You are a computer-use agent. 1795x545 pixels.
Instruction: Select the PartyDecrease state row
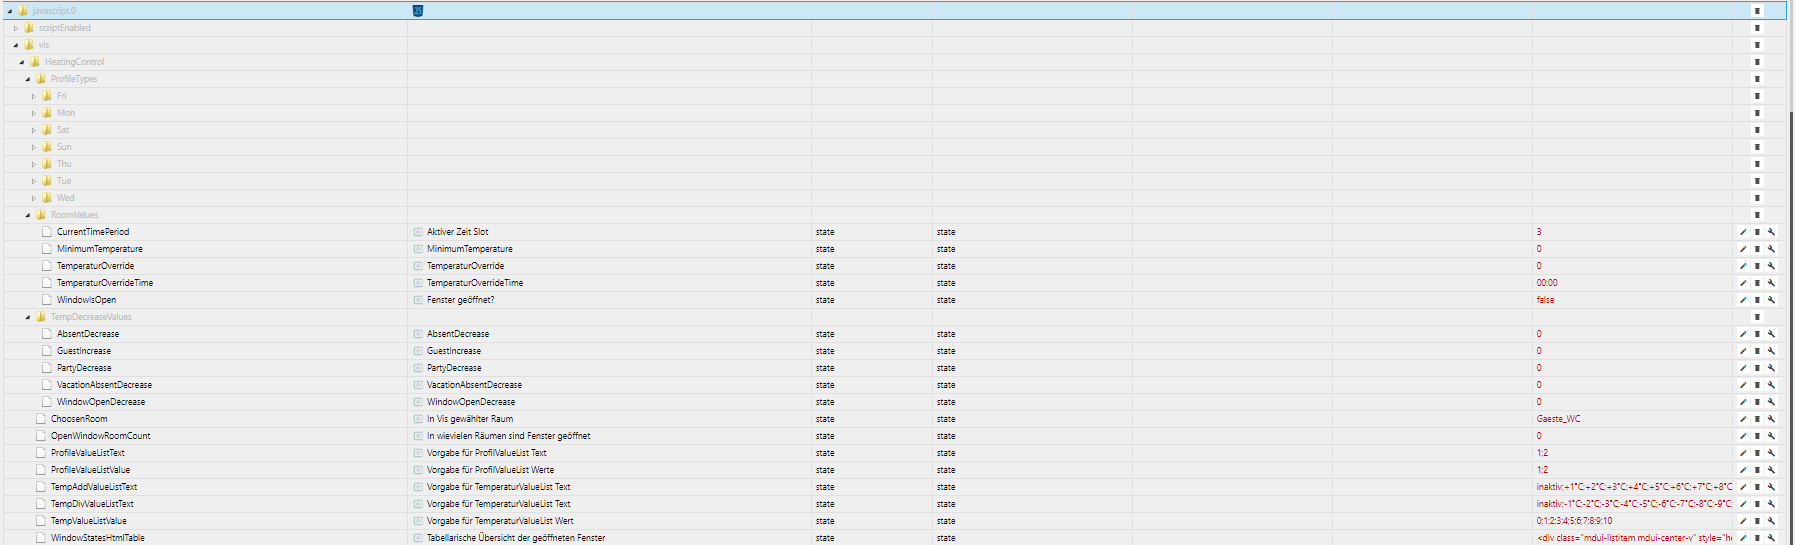(x=84, y=368)
